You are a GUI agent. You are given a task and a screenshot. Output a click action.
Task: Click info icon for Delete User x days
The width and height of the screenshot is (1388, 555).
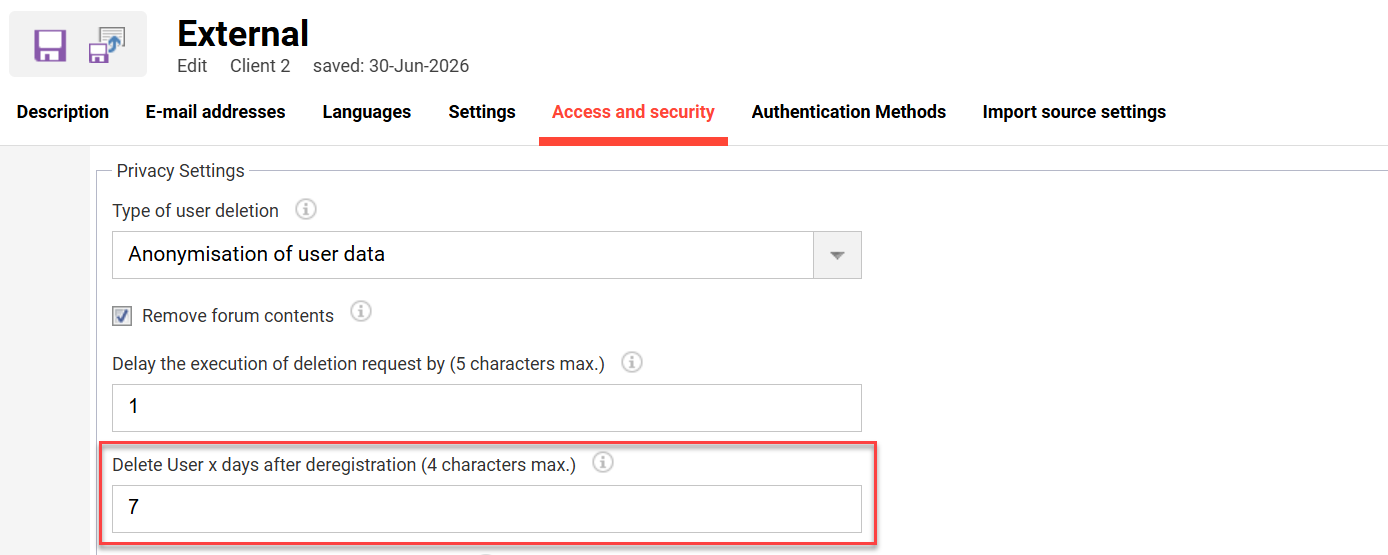coord(603,462)
